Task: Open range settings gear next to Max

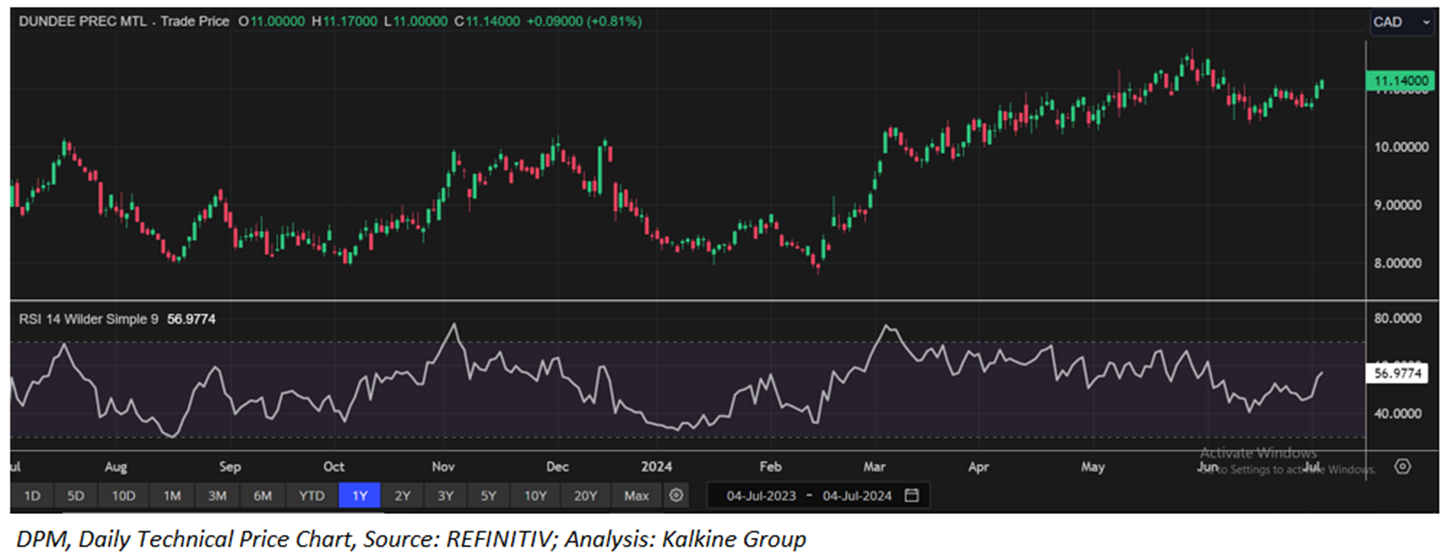Action: click(677, 495)
